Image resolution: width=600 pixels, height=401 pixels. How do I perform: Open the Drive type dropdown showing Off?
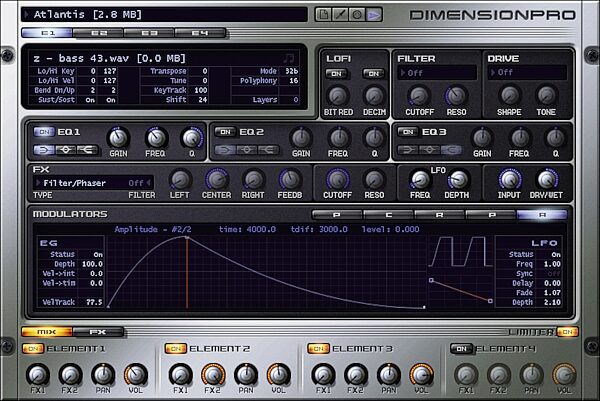527,72
